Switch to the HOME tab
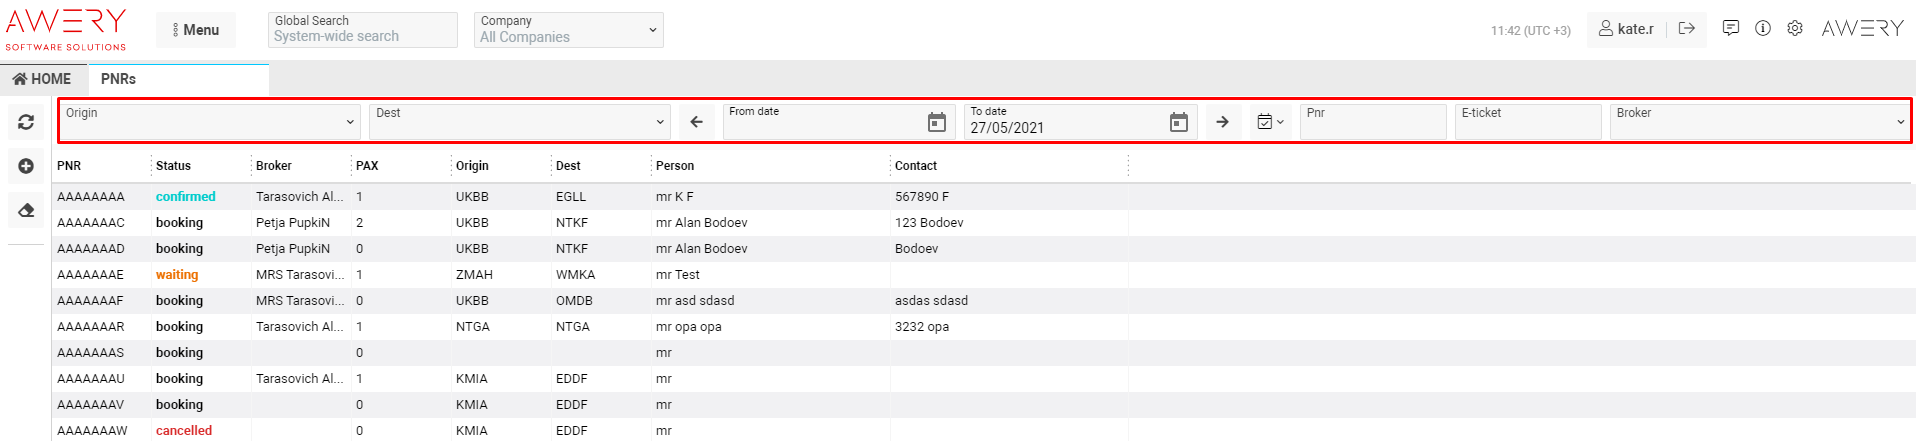The image size is (1916, 441). click(x=43, y=79)
